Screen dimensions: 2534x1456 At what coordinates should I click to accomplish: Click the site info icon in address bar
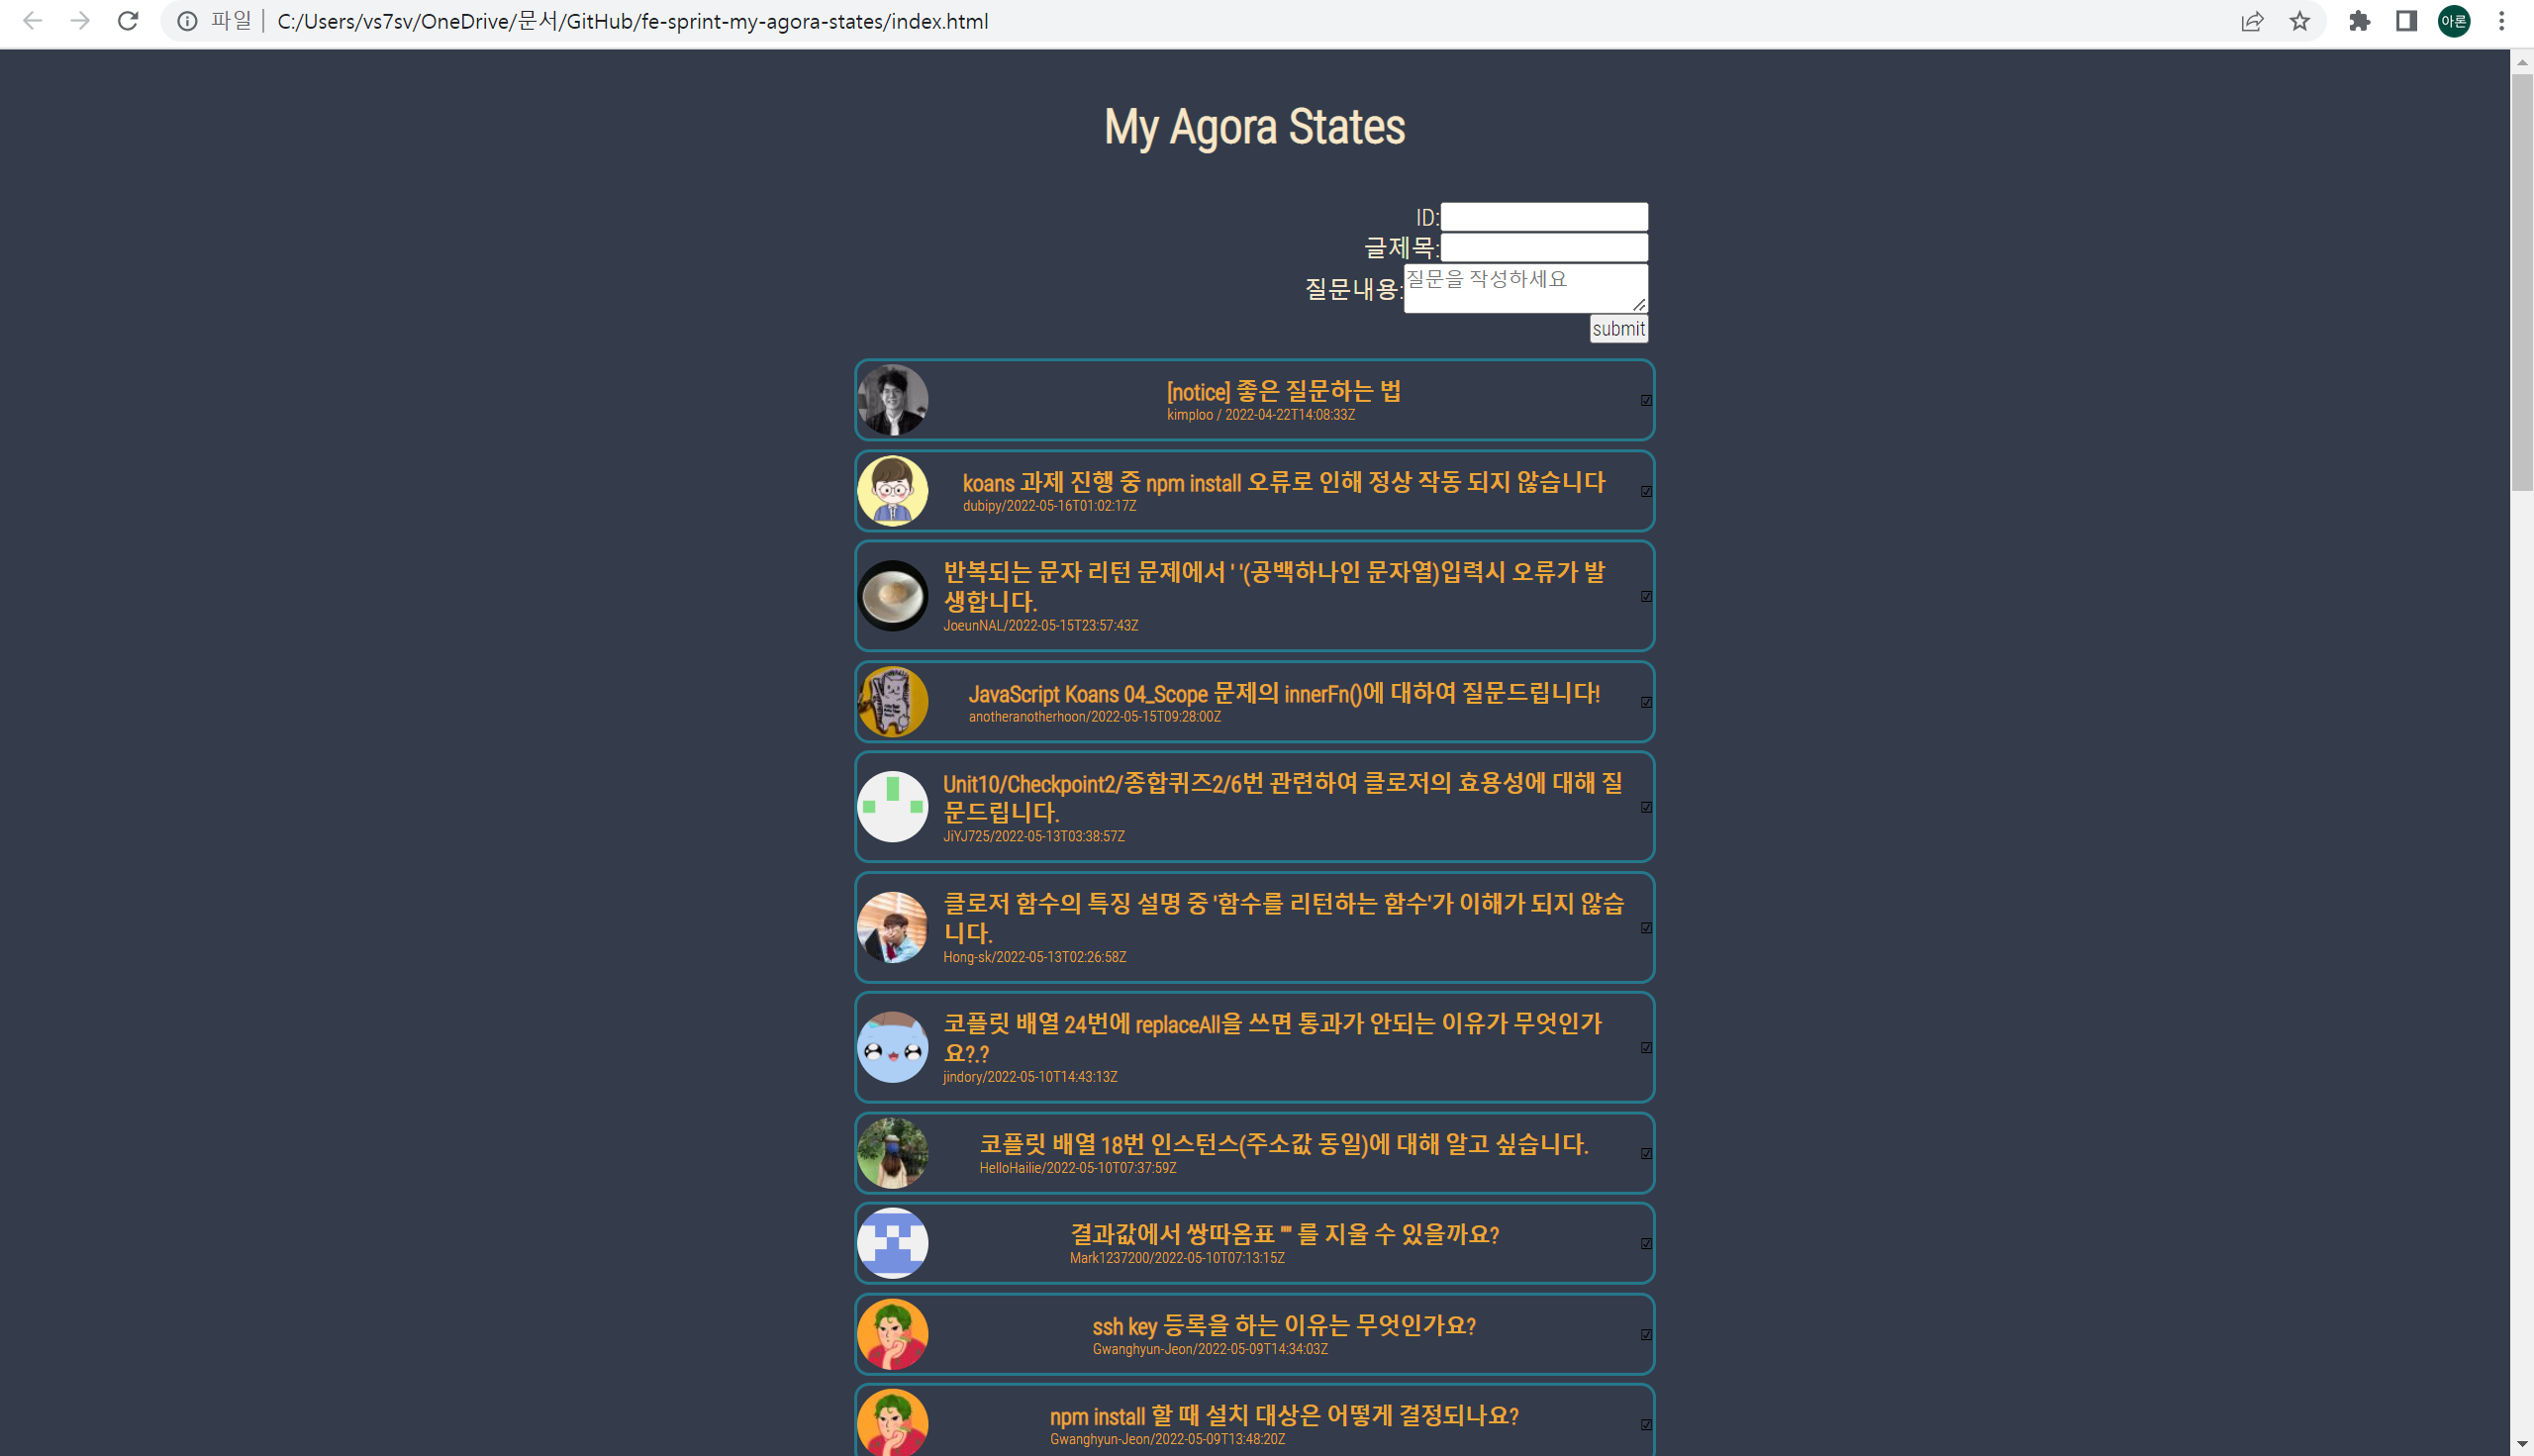point(187,21)
